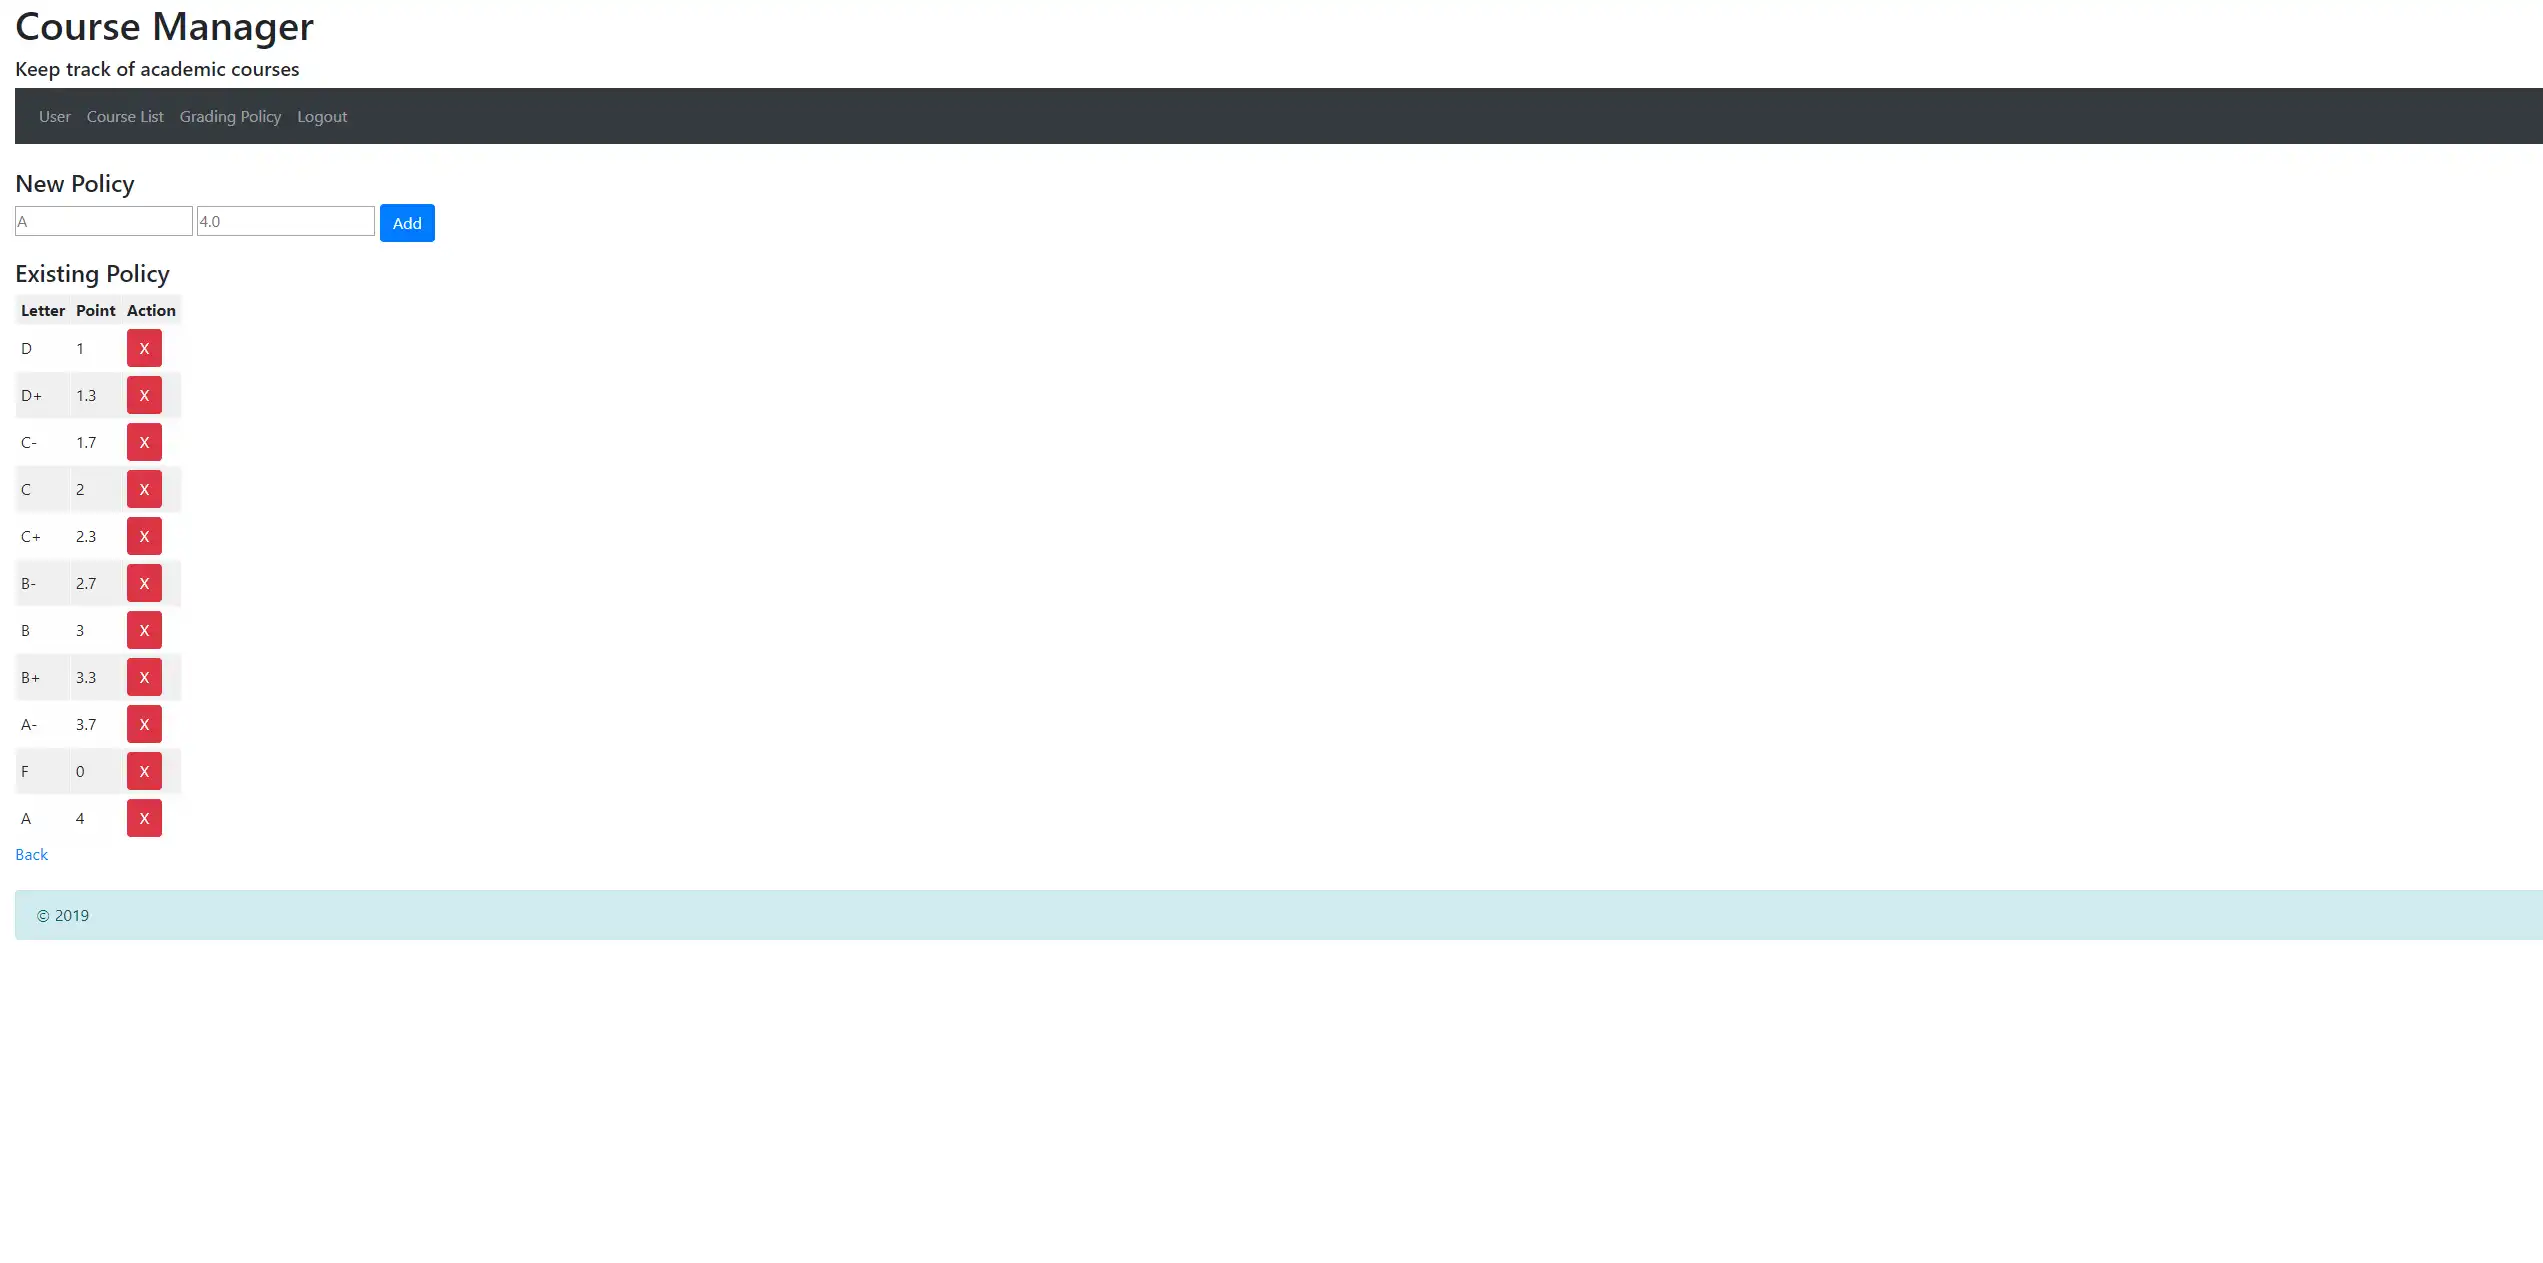Click the X icon next to grade B+

tap(144, 678)
